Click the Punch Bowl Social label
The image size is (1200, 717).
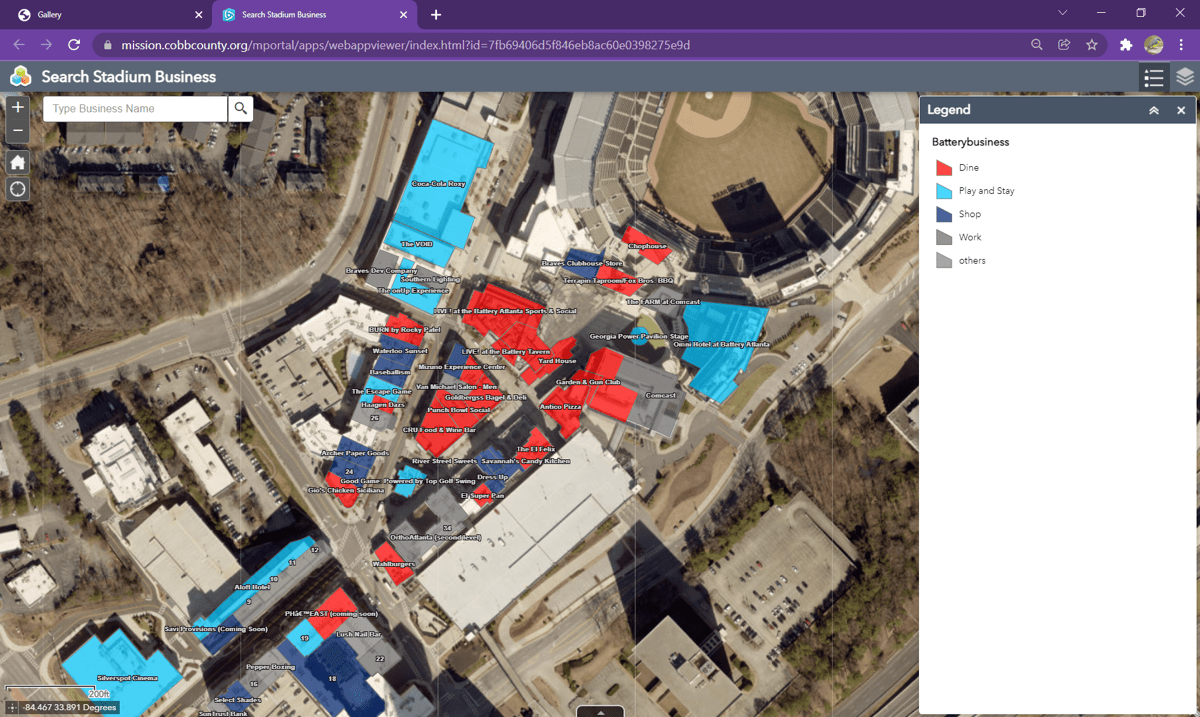(x=458, y=410)
